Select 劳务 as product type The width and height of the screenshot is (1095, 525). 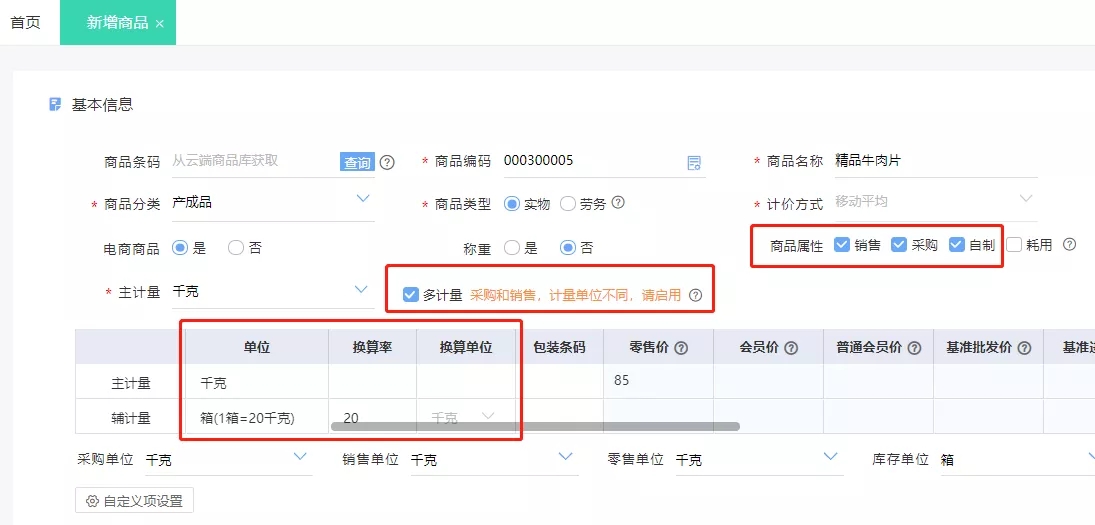[569, 204]
